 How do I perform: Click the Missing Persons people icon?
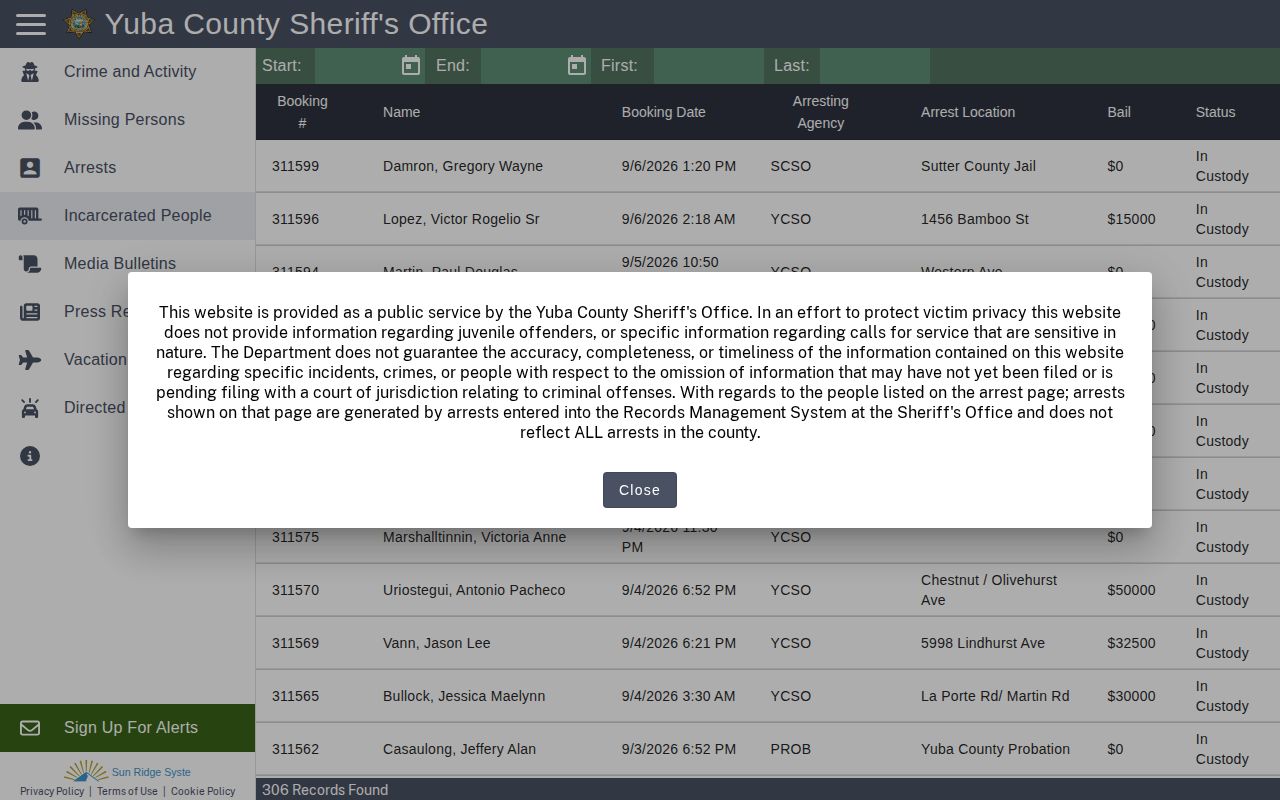[30, 120]
